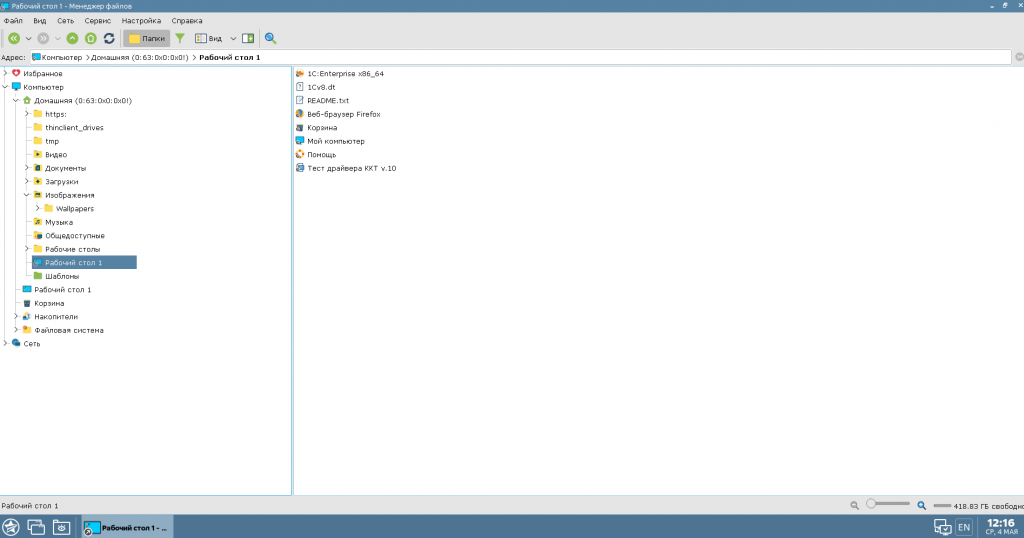Viewport: 1024px width, 538px height.
Task: Select the Видео folder icon
Action: click(x=38, y=154)
